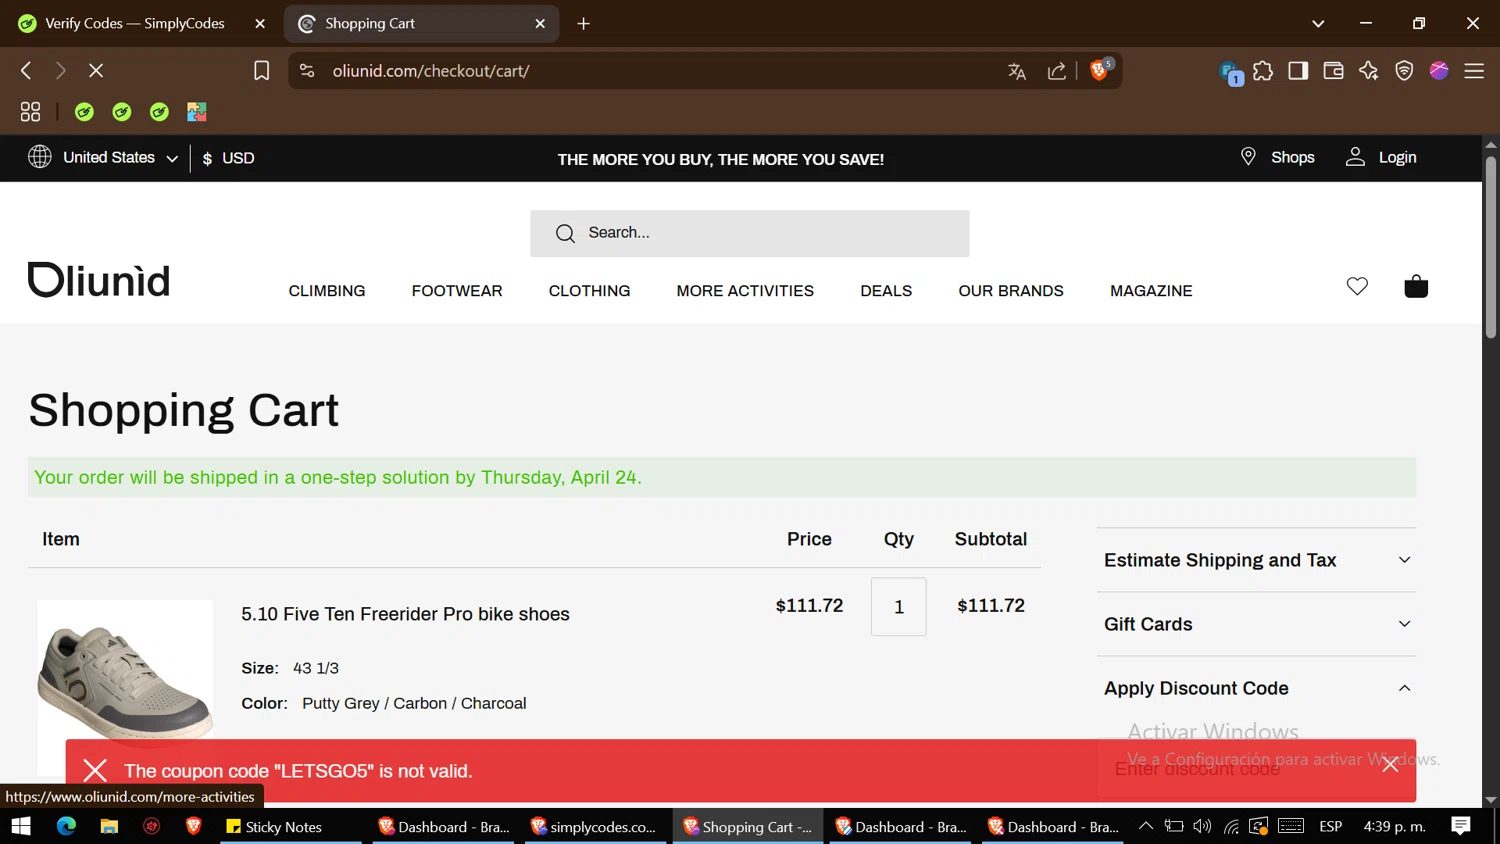The image size is (1500, 844).
Task: Open the shopping bag cart icon
Action: pyautogui.click(x=1416, y=286)
